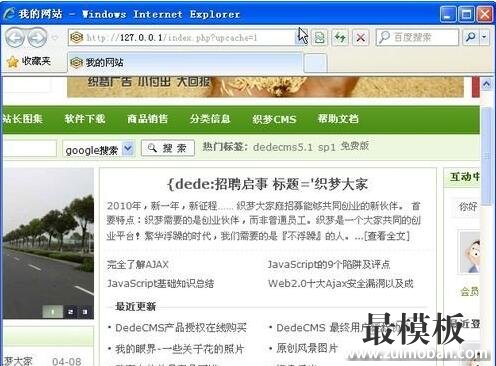This screenshot has width=496, height=366.
Task: Open the 站长图集 navigation item
Action: 23,119
